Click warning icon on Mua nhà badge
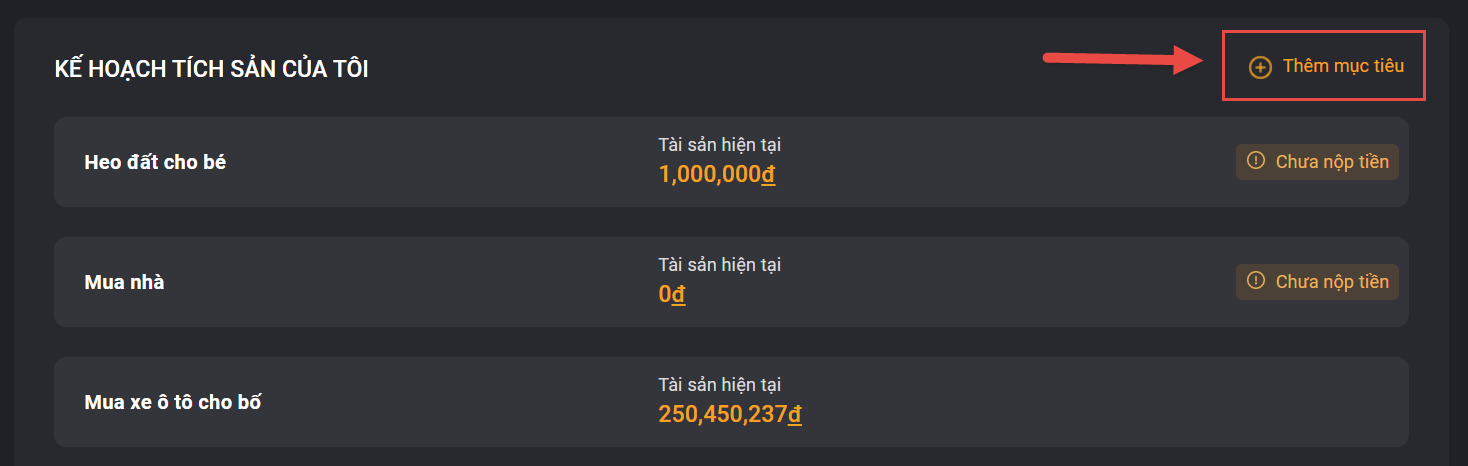 click(x=1256, y=281)
